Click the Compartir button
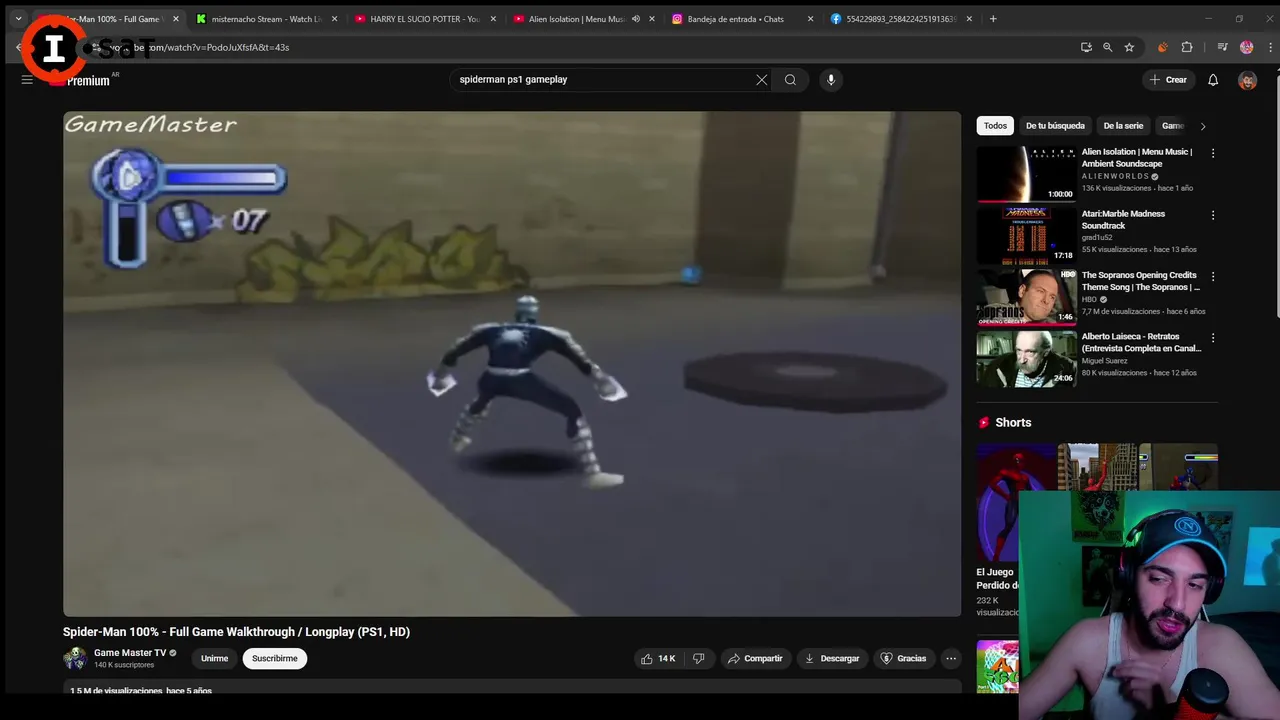1280x720 pixels. [x=756, y=659]
